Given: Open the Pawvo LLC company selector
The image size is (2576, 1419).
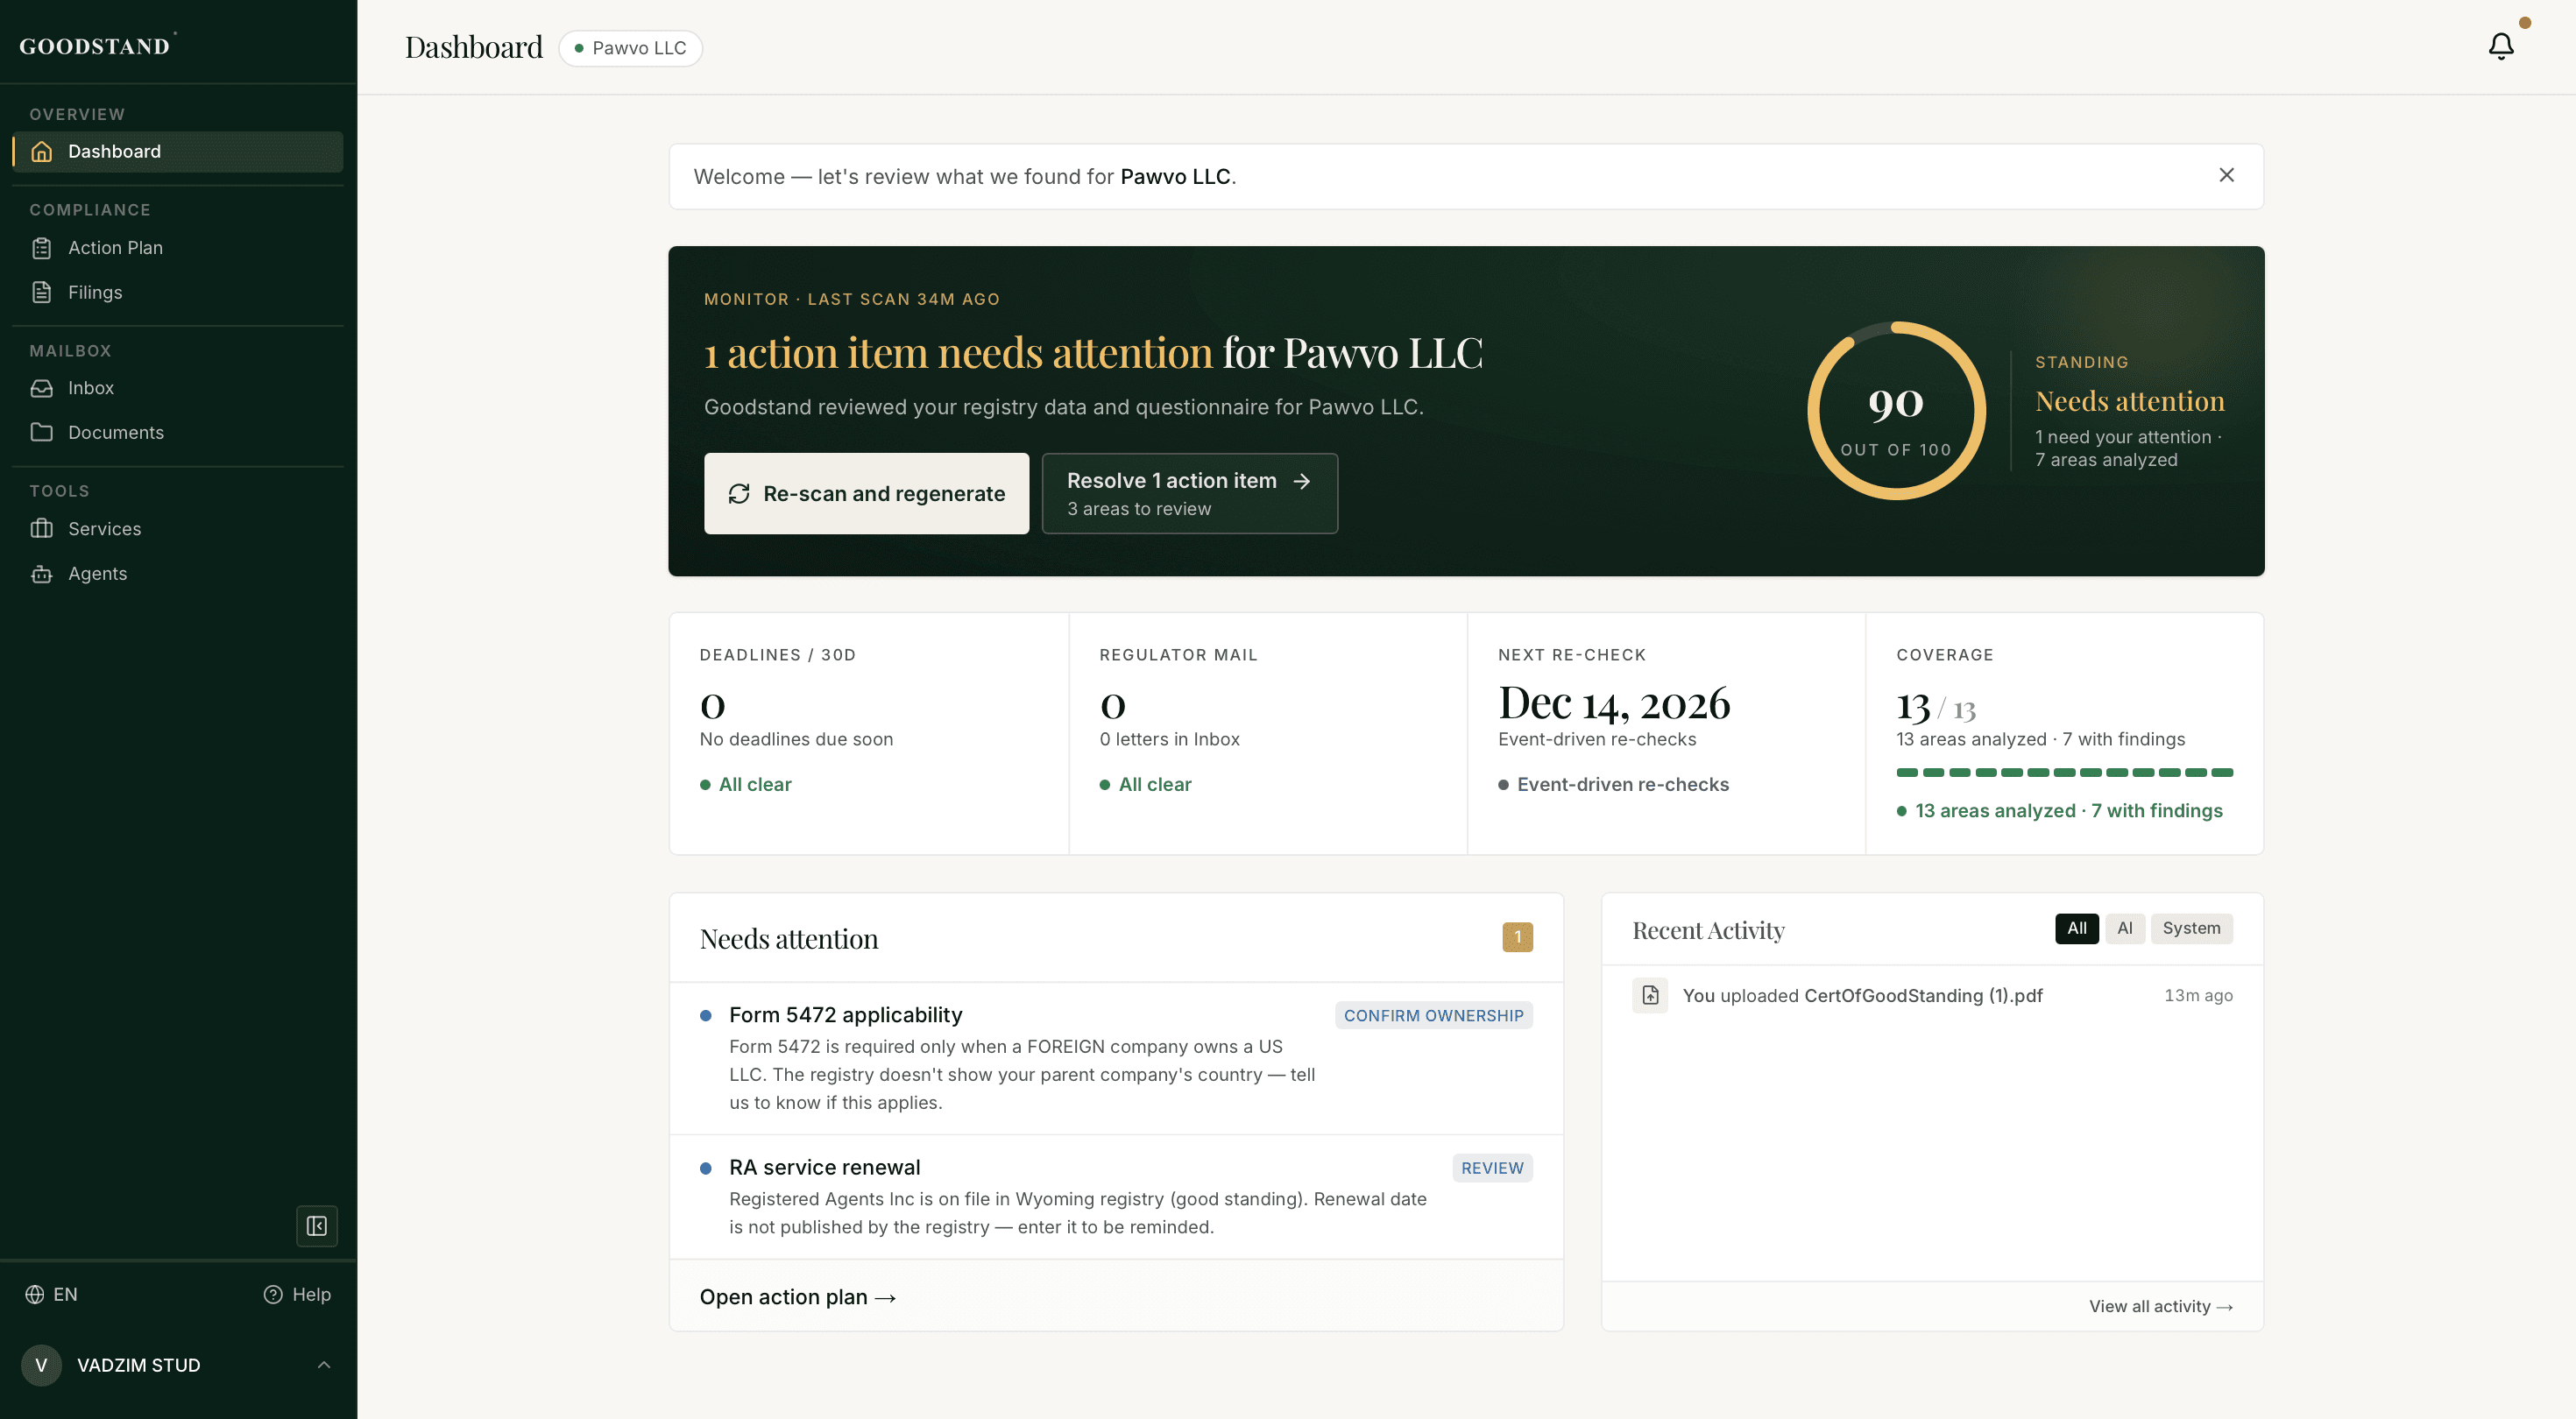Looking at the screenshot, I should click(x=630, y=48).
